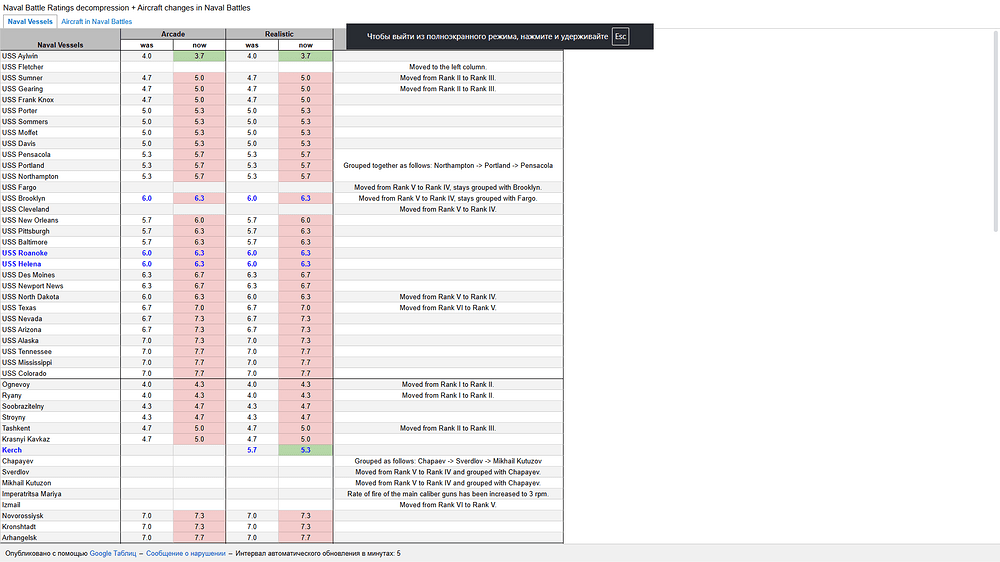The height and width of the screenshot is (562, 1000).
Task: Select the USS Aylwin row name
Action: click(60, 56)
